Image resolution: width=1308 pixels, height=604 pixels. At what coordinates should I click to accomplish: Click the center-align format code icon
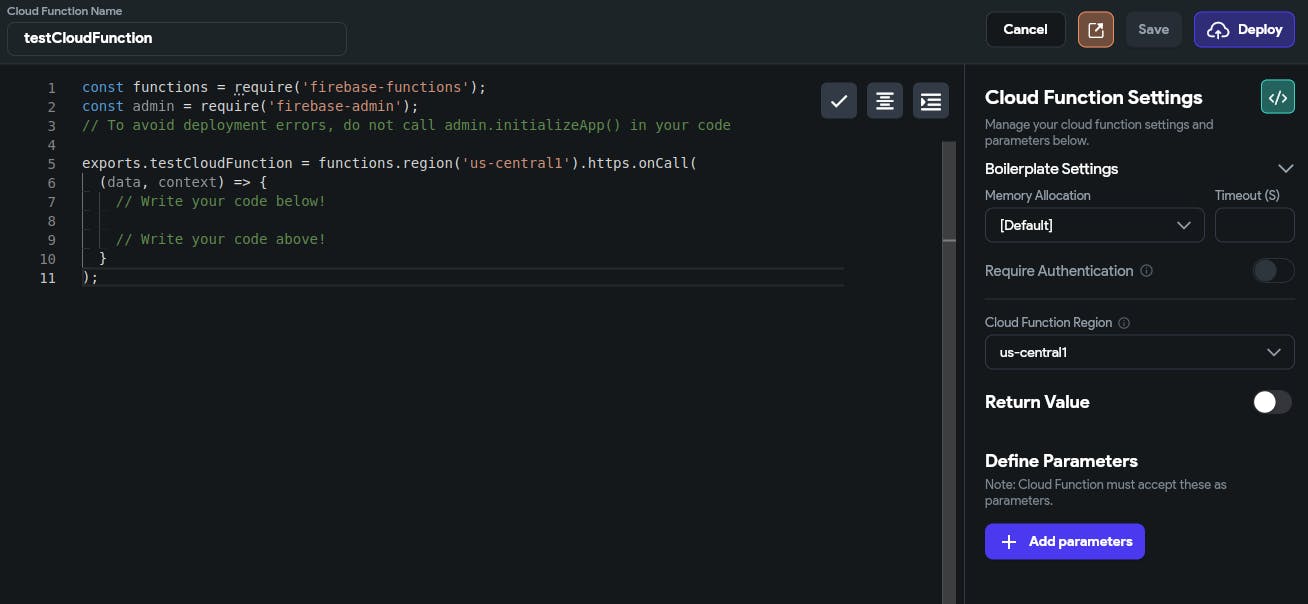(x=885, y=101)
